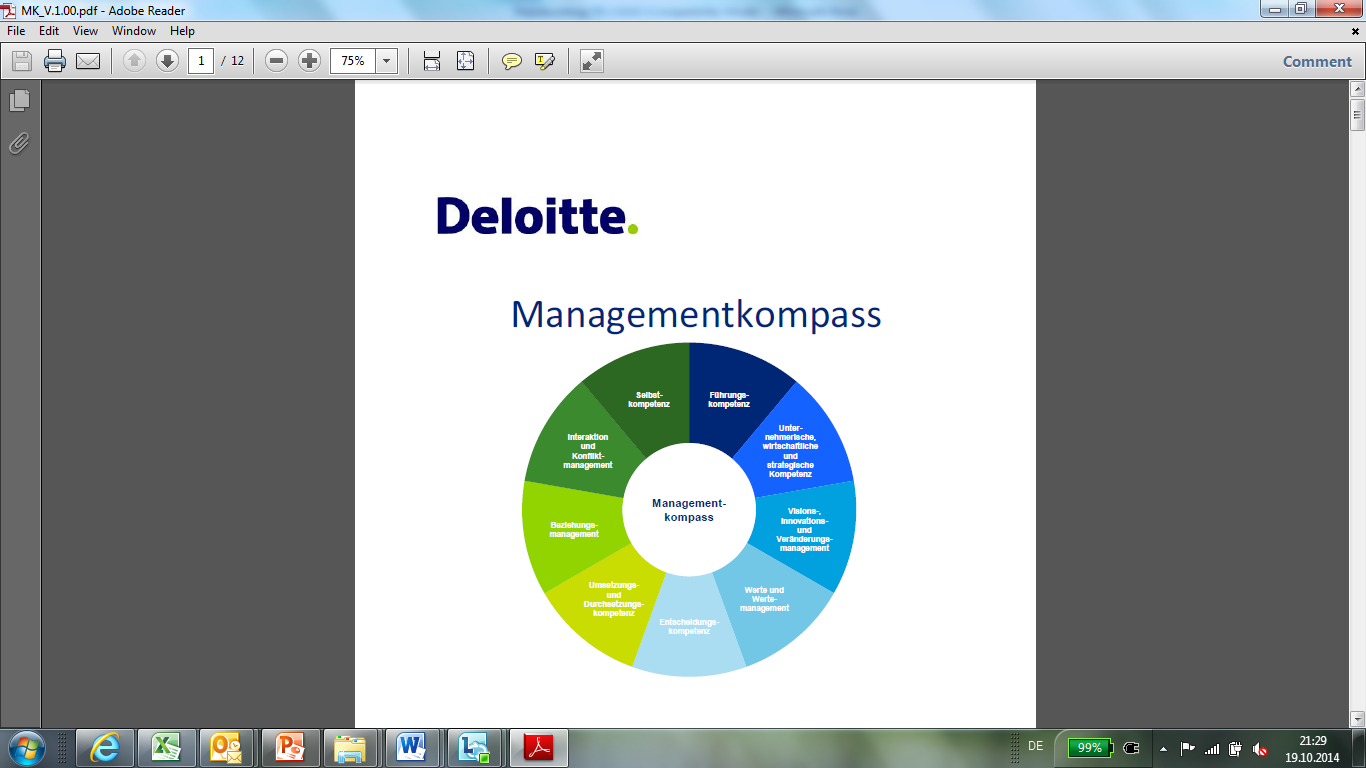The height and width of the screenshot is (768, 1366).
Task: Open zoom percentage dropdown arrow
Action: (387, 61)
